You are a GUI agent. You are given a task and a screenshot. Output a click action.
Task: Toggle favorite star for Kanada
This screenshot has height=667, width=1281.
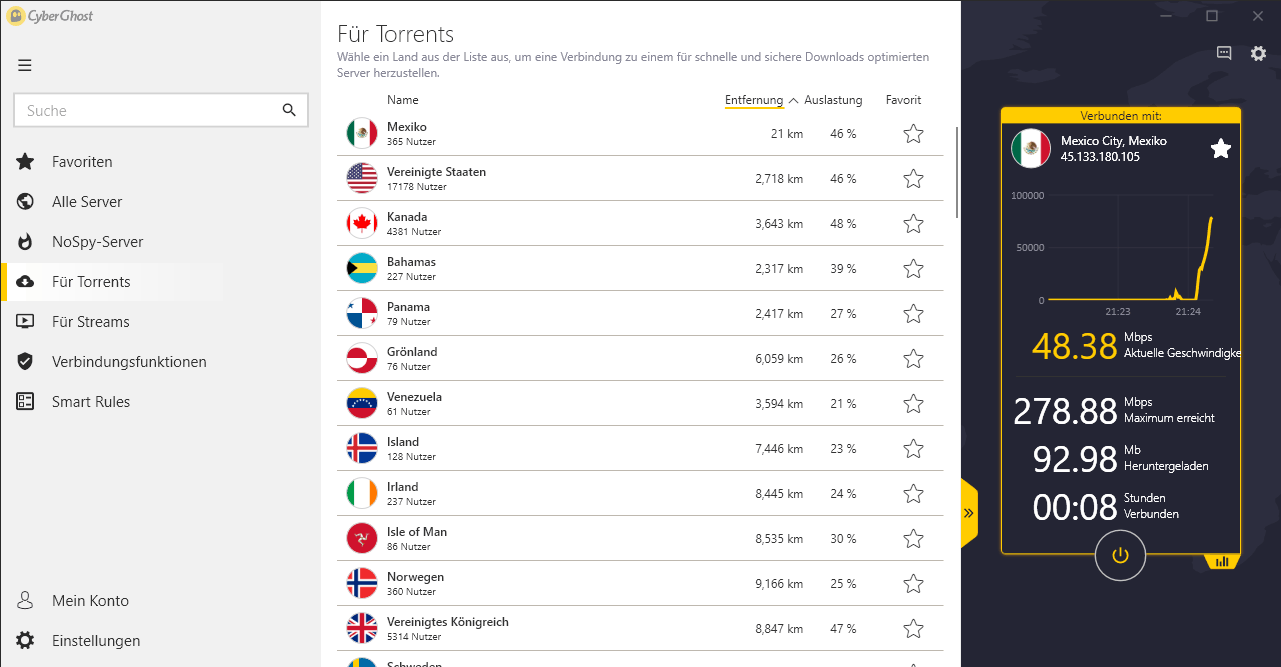click(x=913, y=224)
